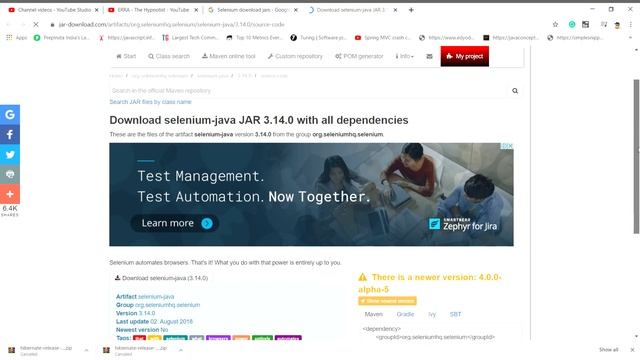Open the Largest Tech Comm... bookmark
This screenshot has height=360, width=640.
tap(190, 38)
